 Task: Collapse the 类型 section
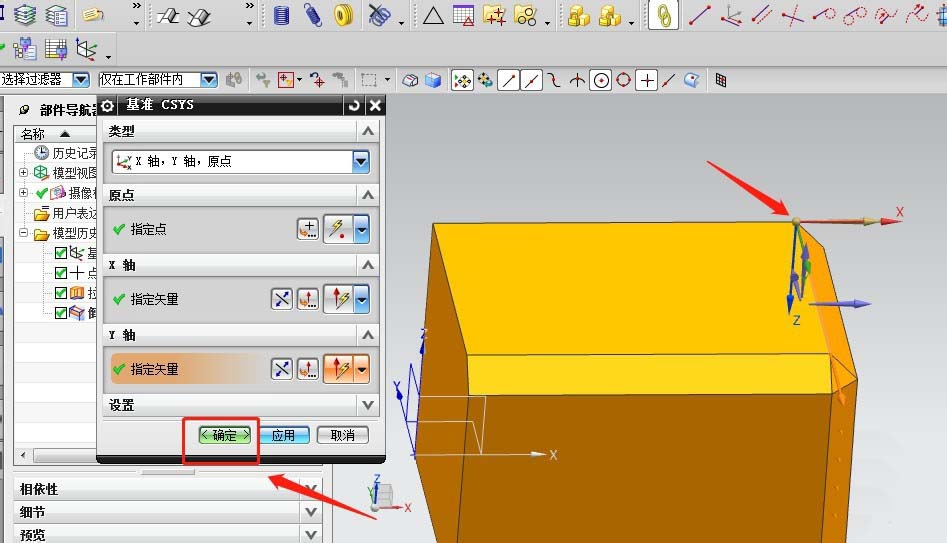click(x=368, y=131)
